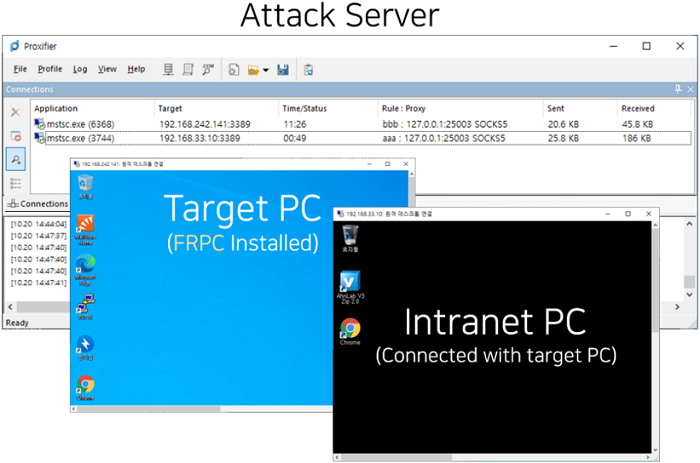Screen dimensions: 700x463
Task: Open Proxy Servers toolbar icon
Action: pyautogui.click(x=168, y=70)
